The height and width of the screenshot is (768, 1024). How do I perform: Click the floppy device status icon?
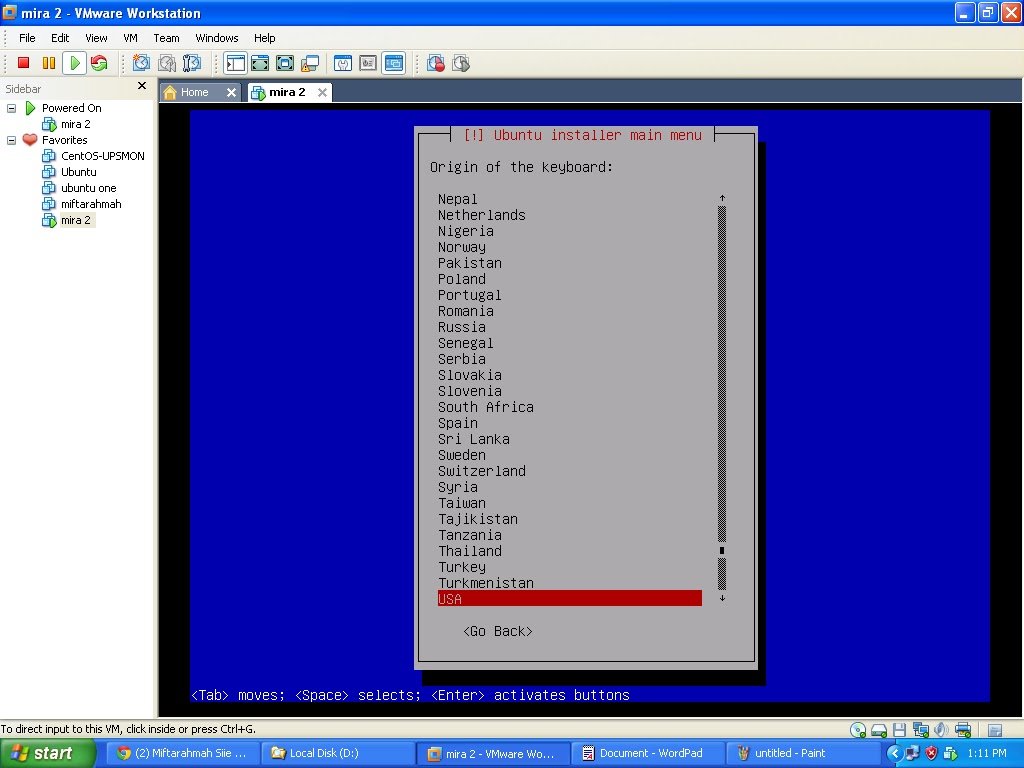tap(899, 729)
